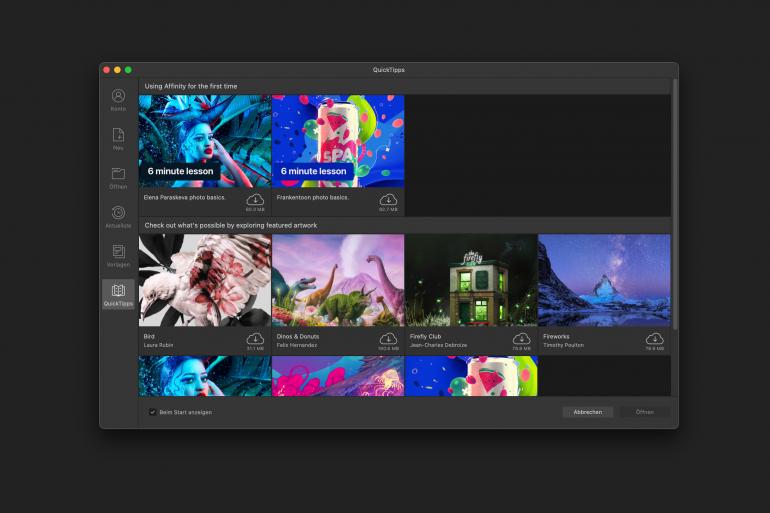Click the Abbrechen button
770x513 pixels.
point(588,412)
